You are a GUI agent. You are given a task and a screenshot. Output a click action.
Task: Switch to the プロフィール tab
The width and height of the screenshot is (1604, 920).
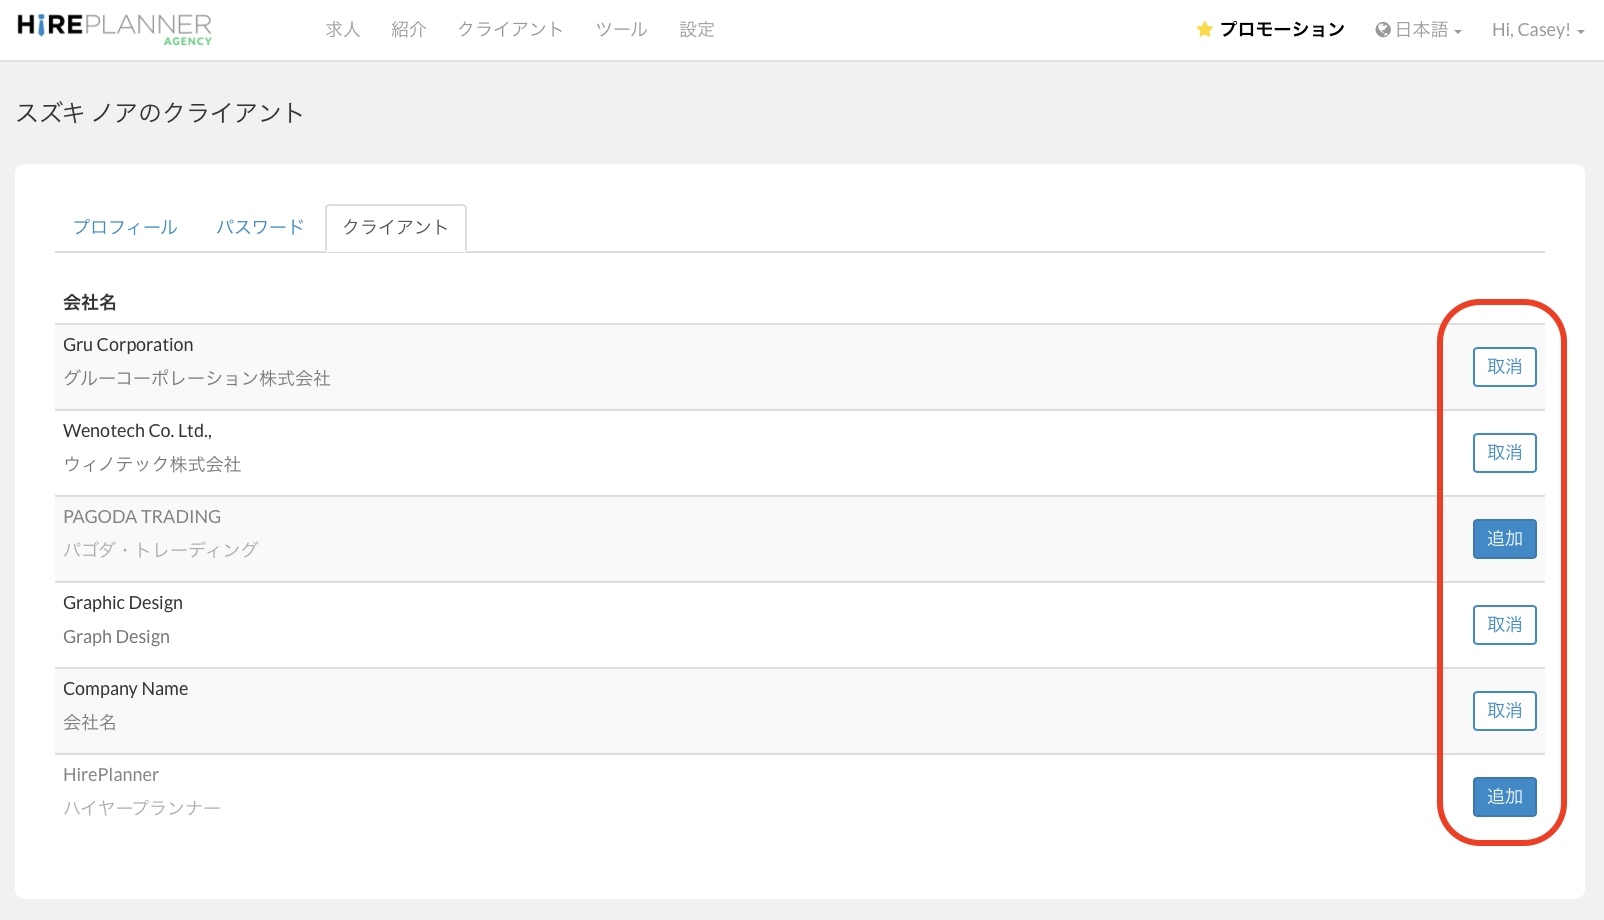pyautogui.click(x=125, y=227)
